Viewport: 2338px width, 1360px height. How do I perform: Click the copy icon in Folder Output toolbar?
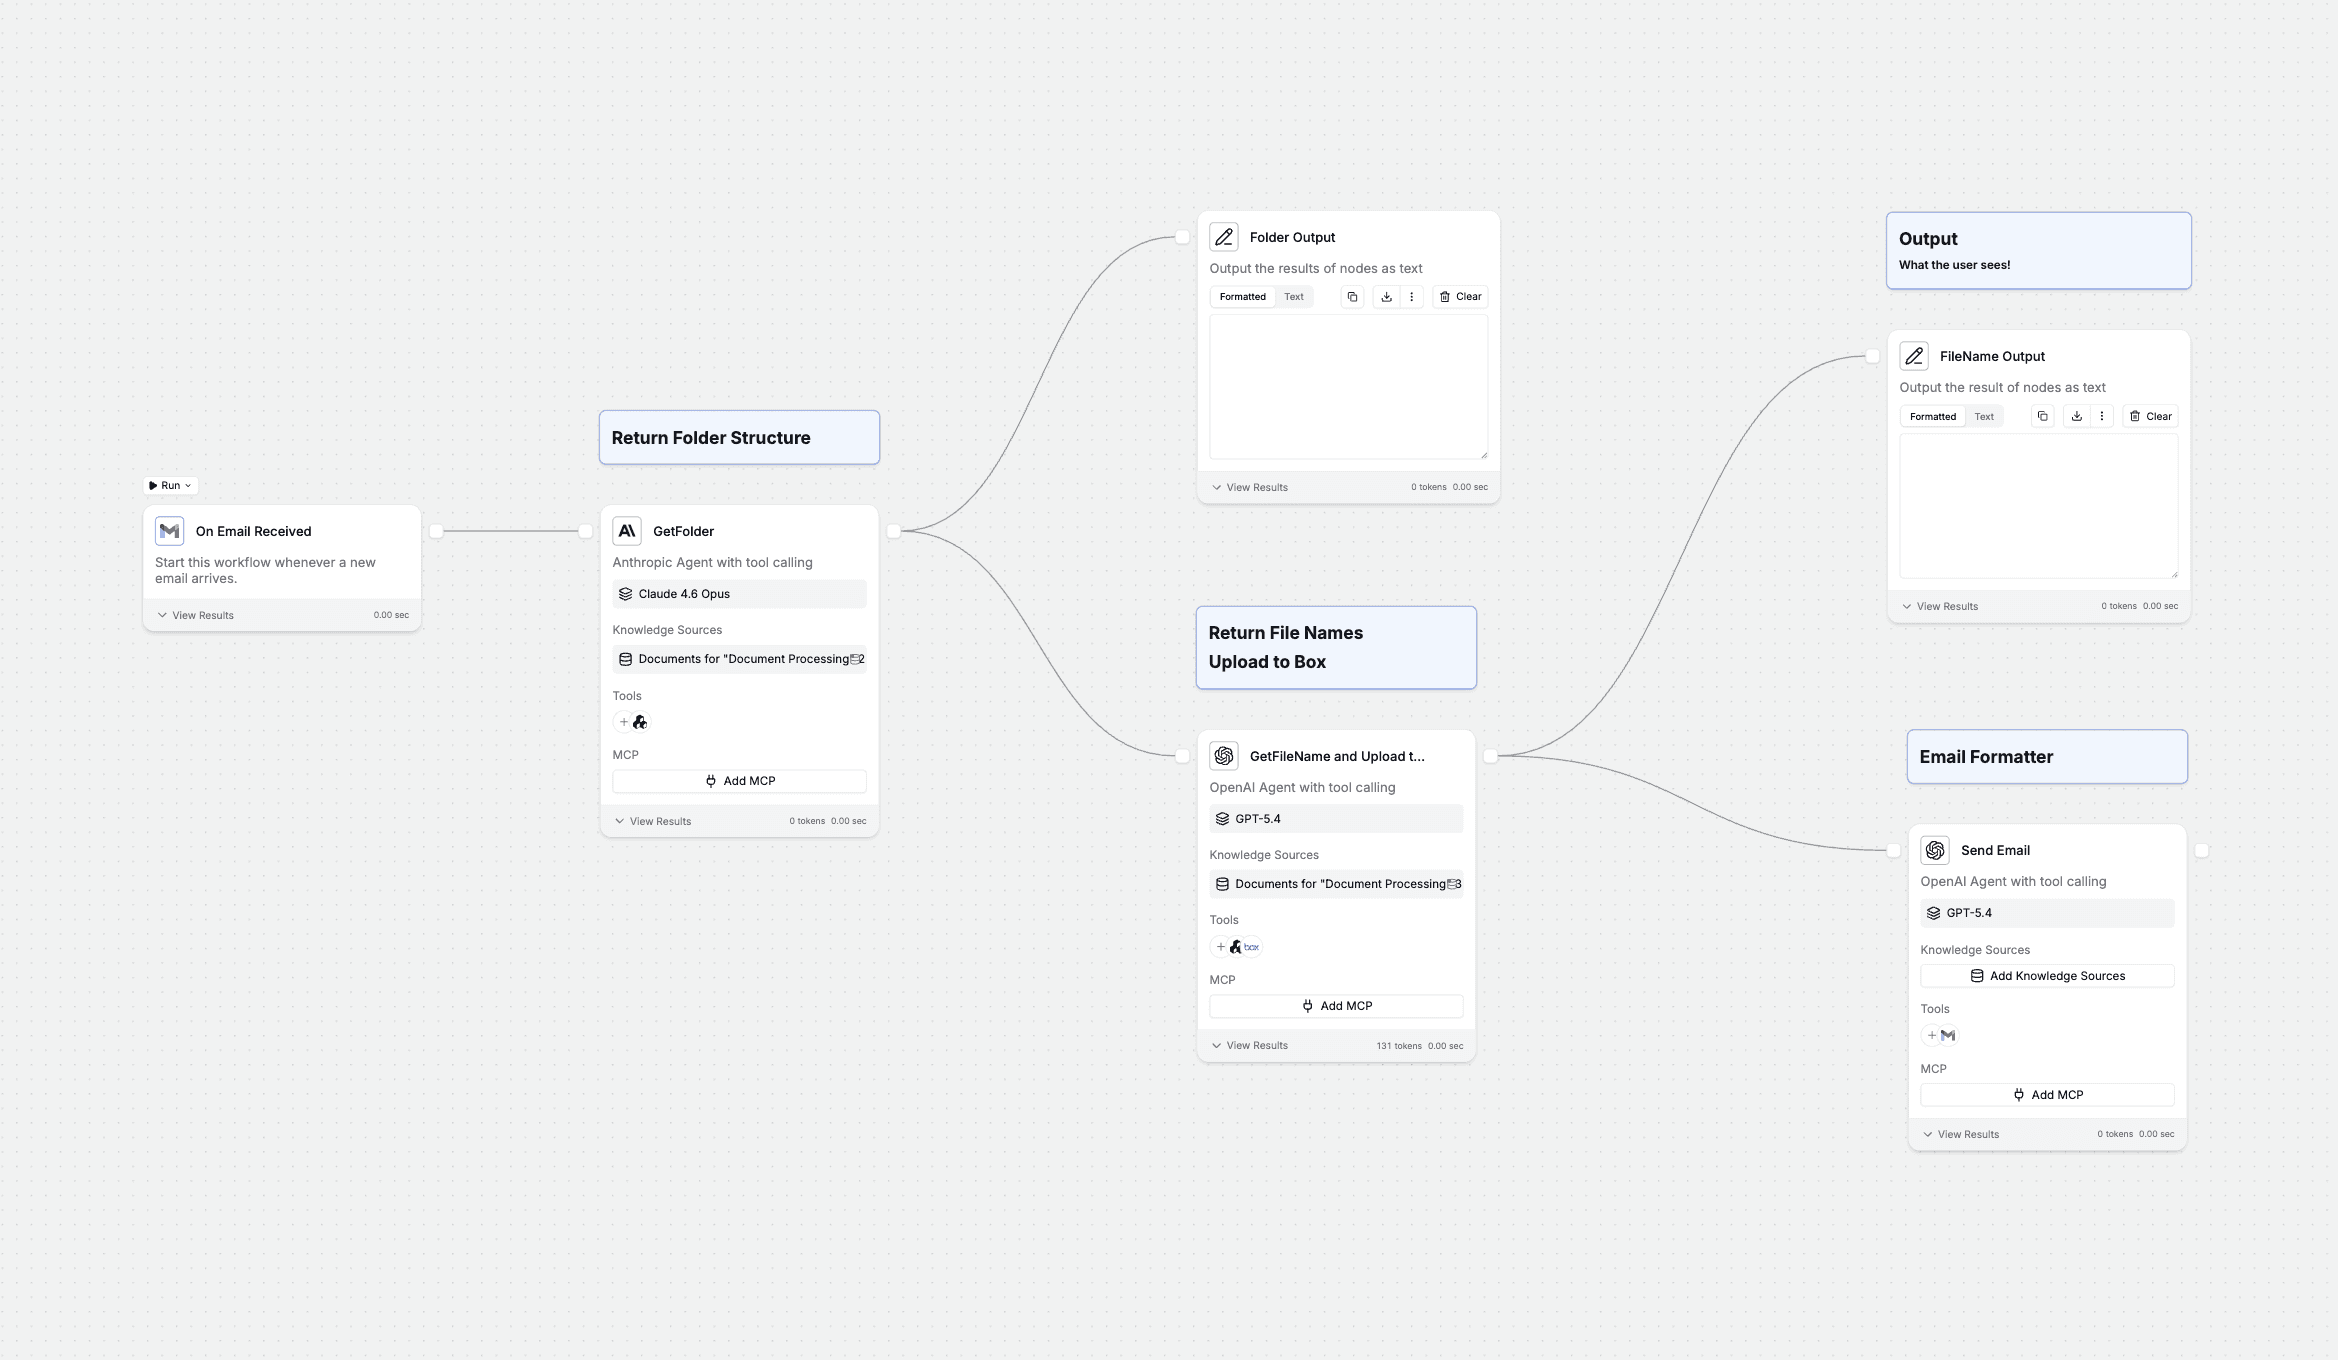coord(1352,297)
